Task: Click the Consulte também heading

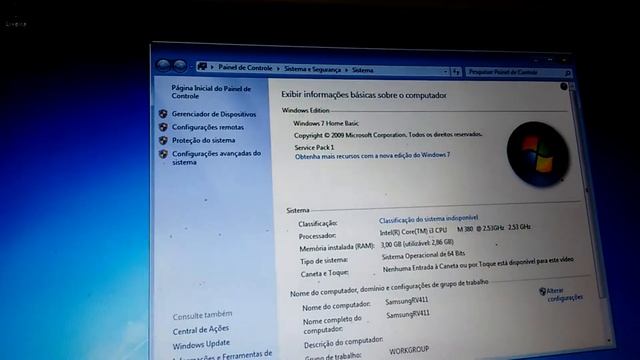Action: [202, 315]
